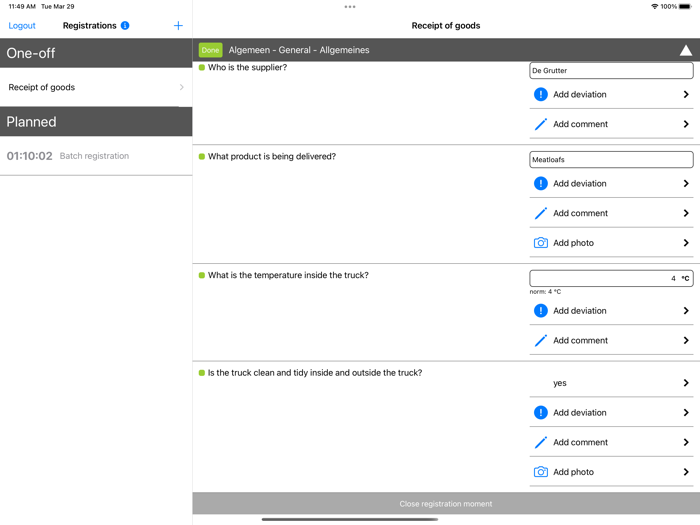Open Add deviation chevron for supplier question
Viewport: 700px width, 525px height.
click(686, 94)
